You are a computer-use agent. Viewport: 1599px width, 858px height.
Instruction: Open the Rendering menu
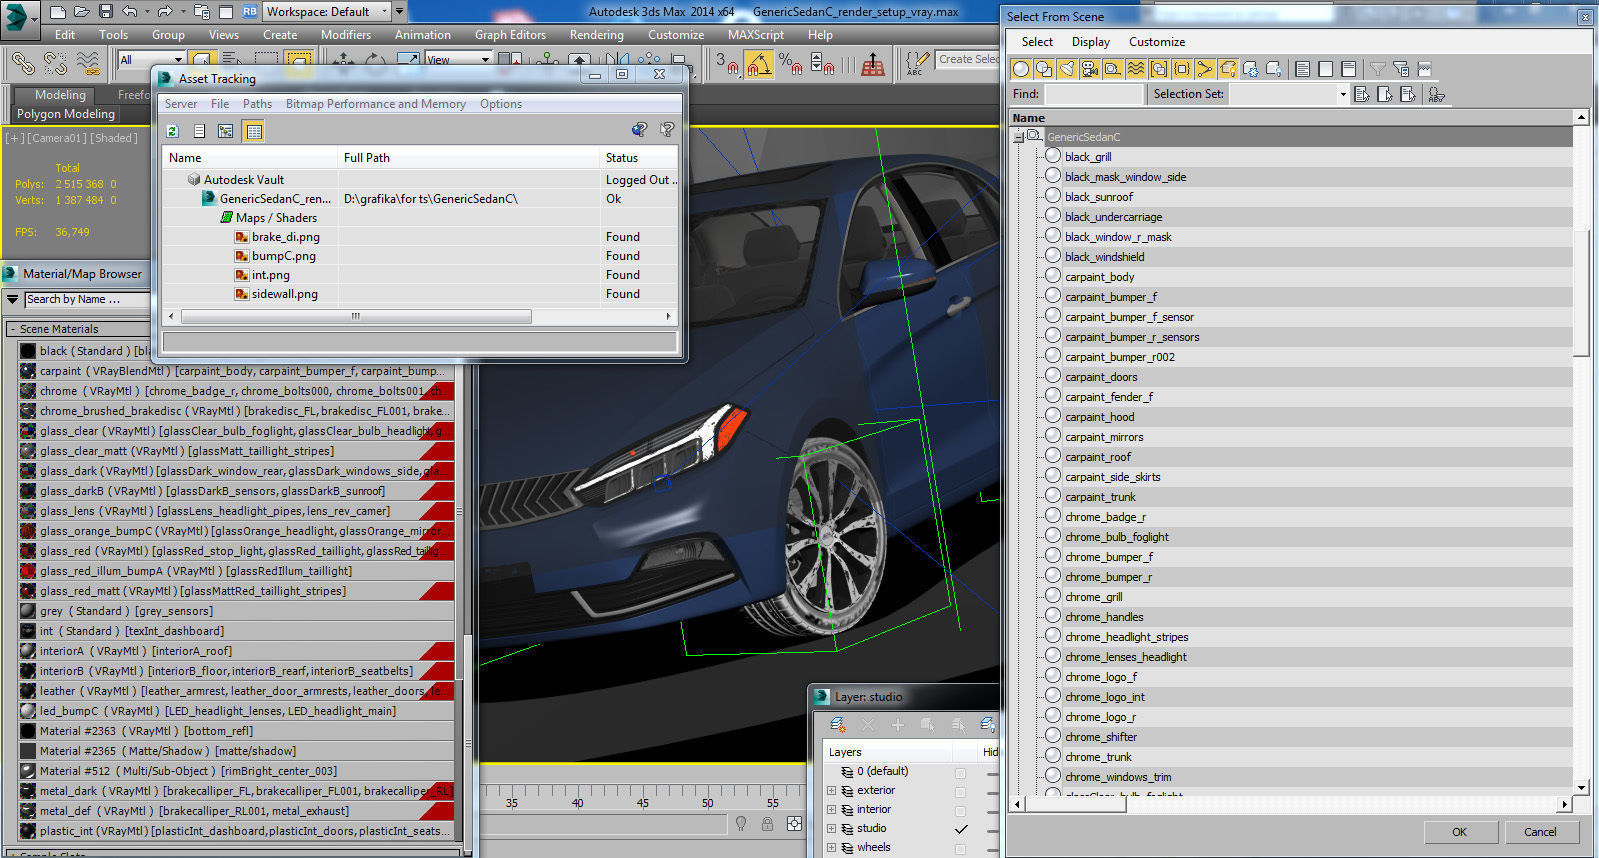(x=596, y=35)
